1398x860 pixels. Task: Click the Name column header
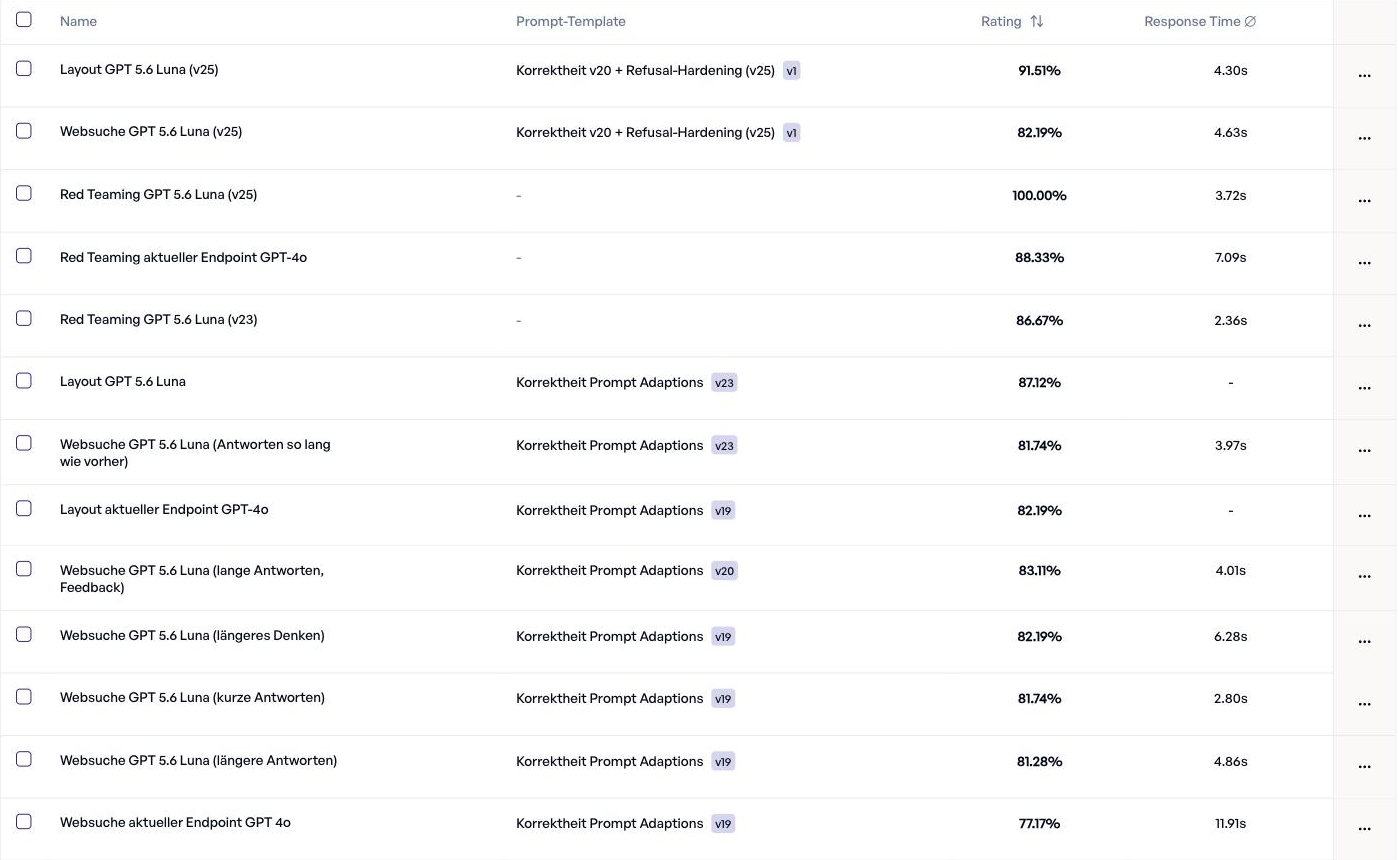[x=78, y=21]
